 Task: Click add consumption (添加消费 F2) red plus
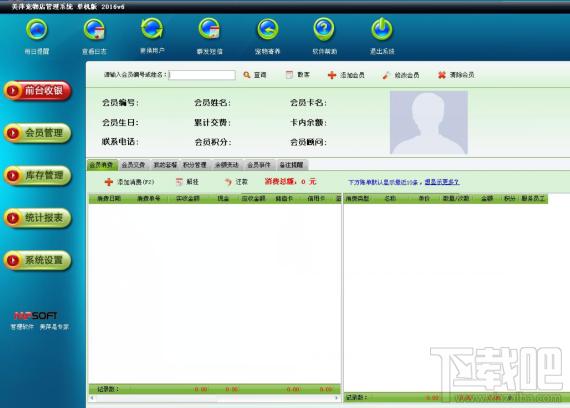coord(129,182)
